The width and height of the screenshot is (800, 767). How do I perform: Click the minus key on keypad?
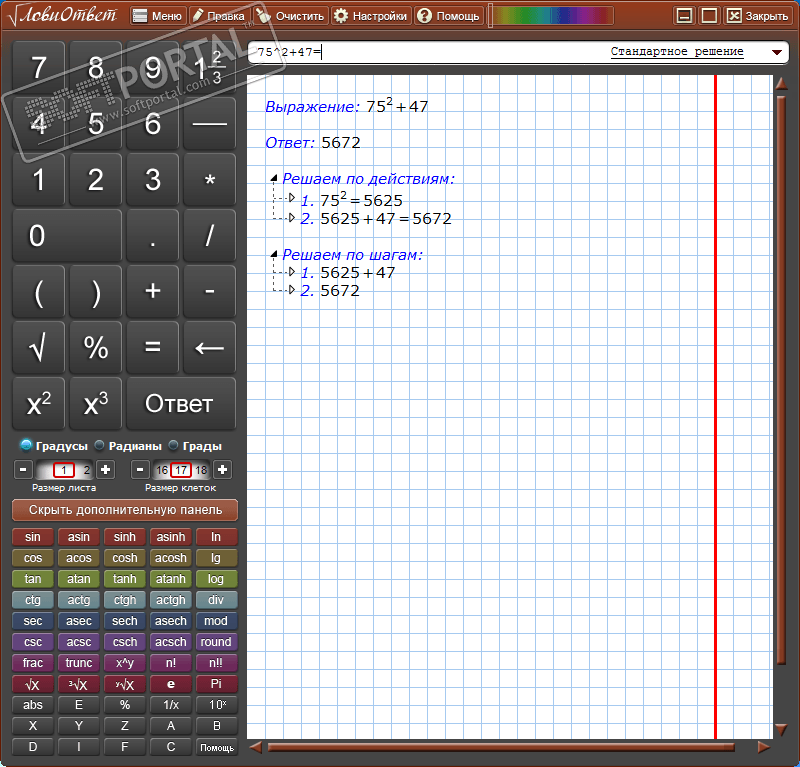point(209,291)
